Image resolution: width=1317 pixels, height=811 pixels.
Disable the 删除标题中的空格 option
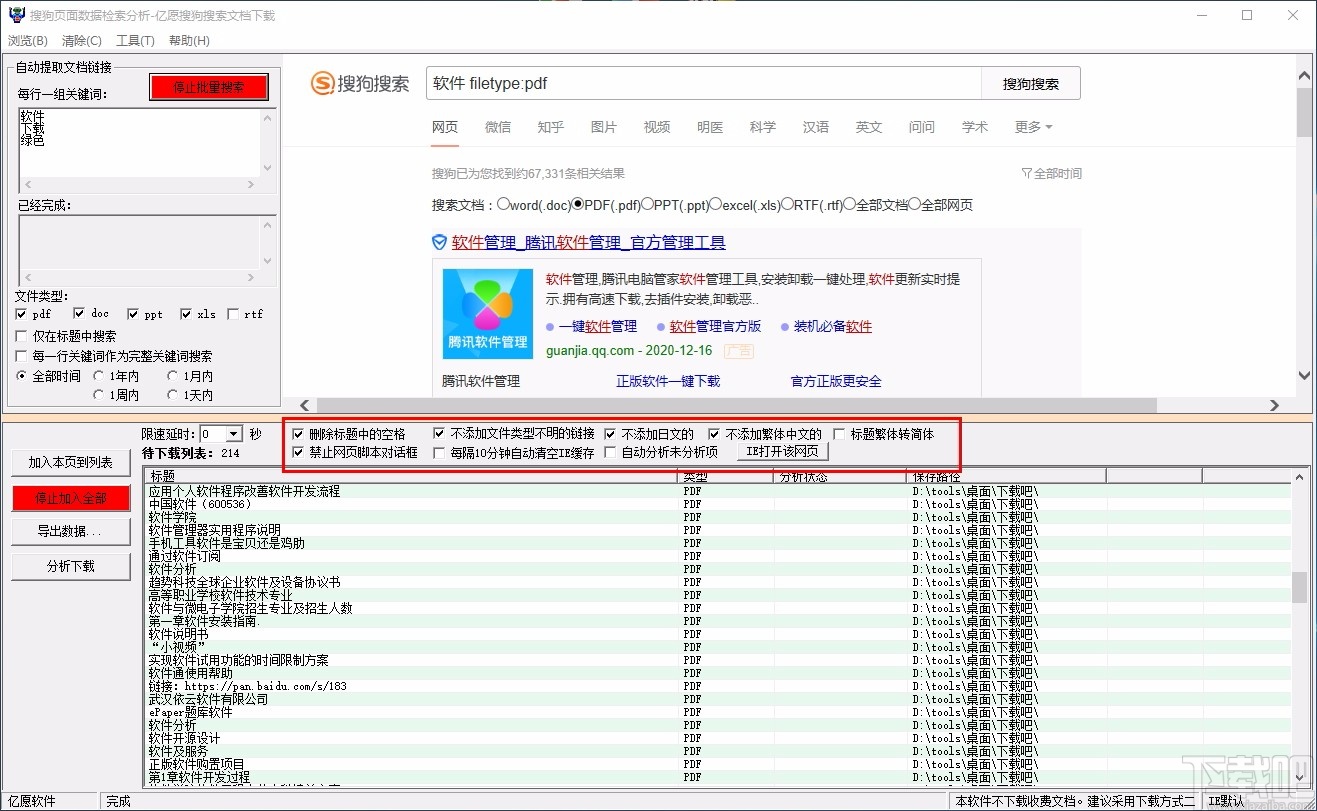[x=297, y=434]
